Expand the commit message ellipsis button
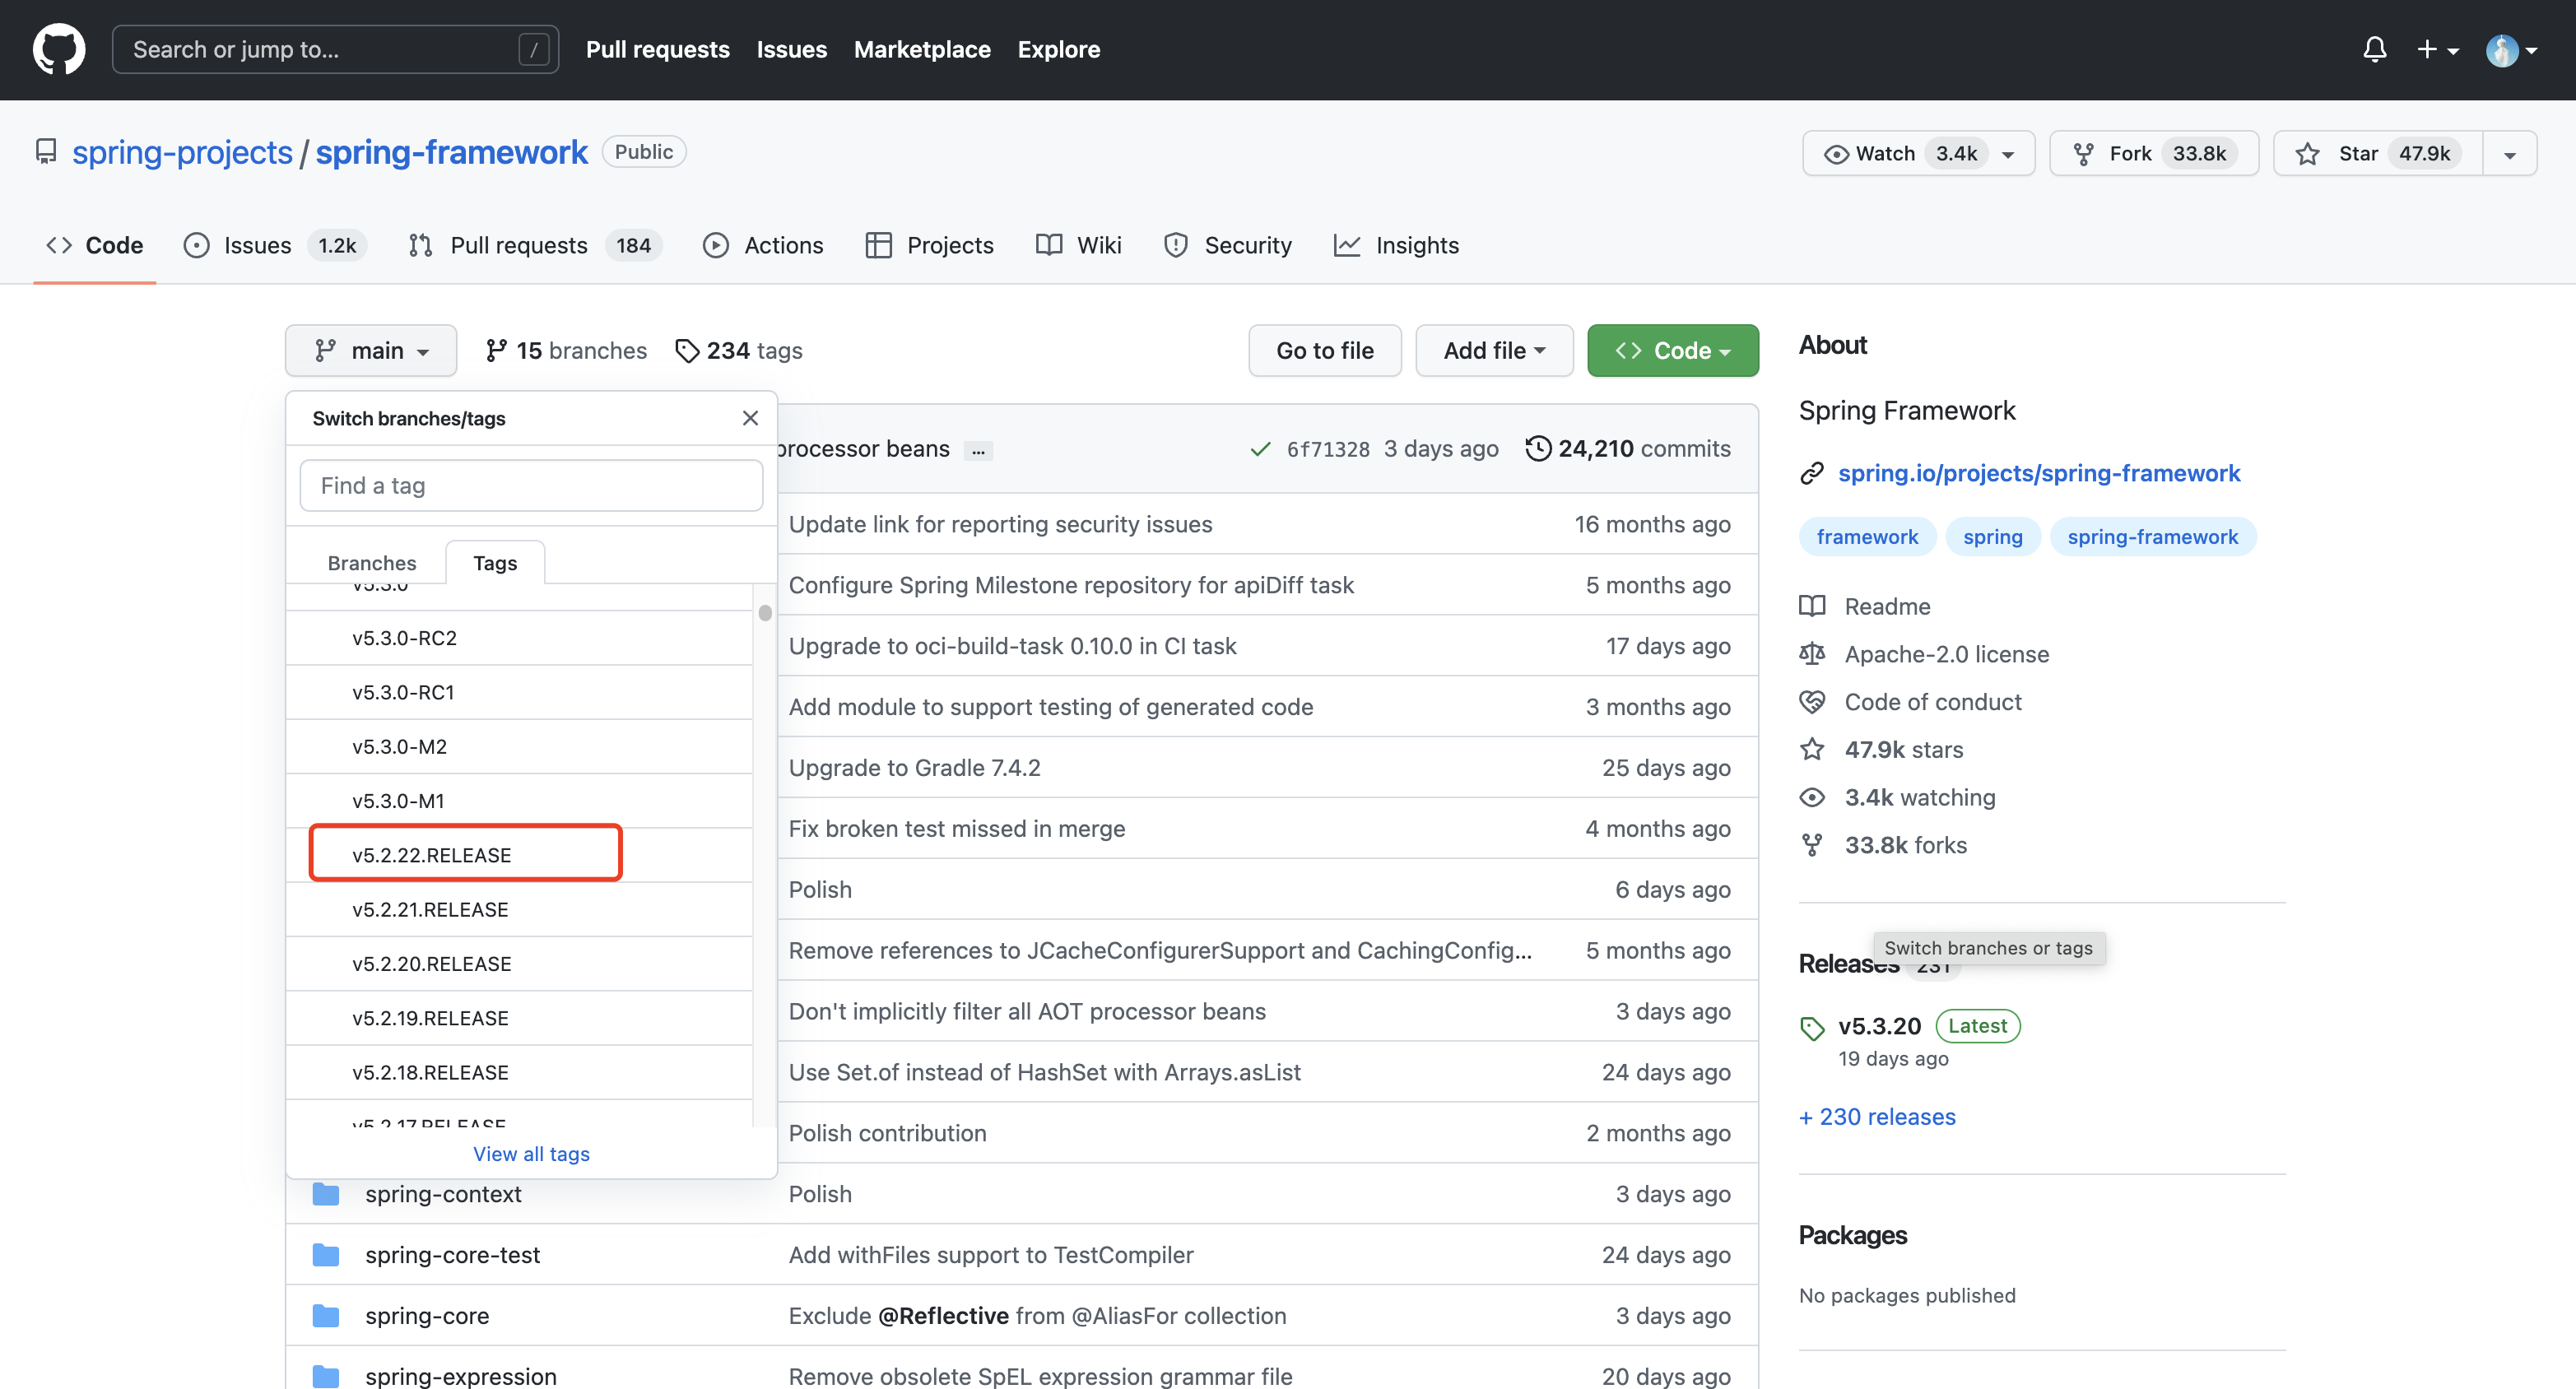The image size is (2576, 1389). click(x=978, y=450)
